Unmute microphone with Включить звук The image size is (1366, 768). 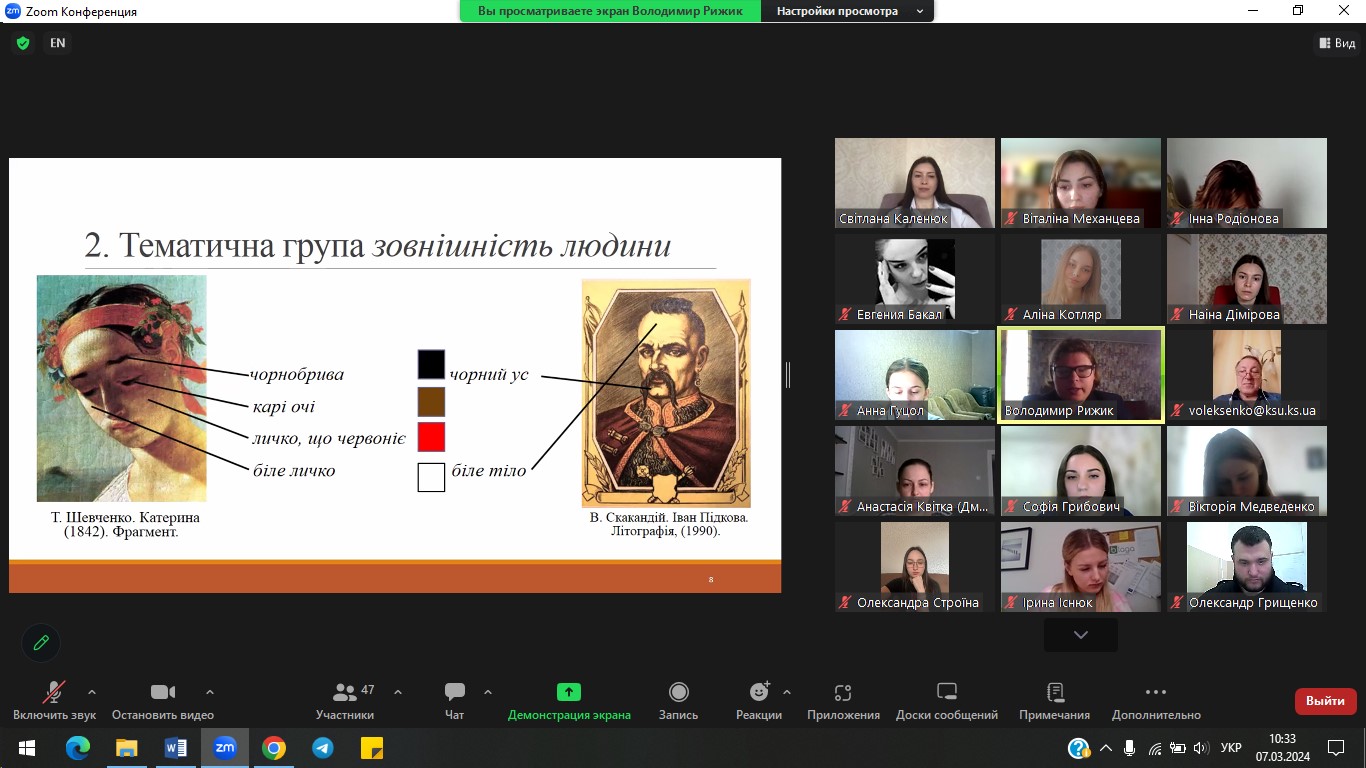54,701
